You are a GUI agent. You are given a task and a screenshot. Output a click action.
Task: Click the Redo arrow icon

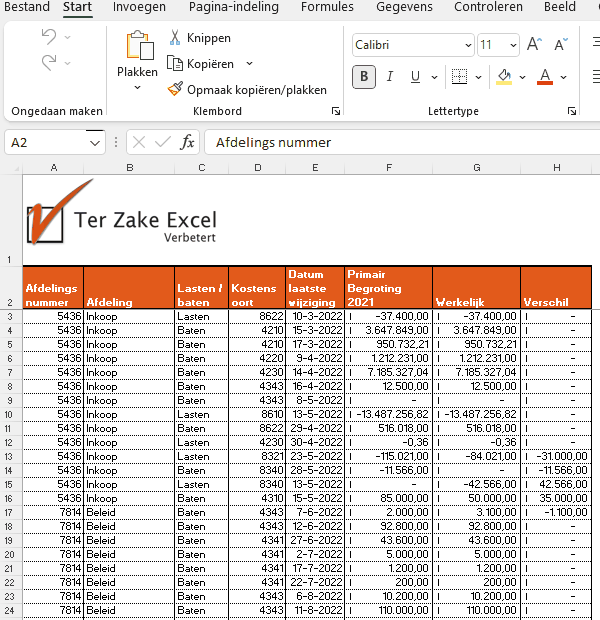pyautogui.click(x=49, y=63)
